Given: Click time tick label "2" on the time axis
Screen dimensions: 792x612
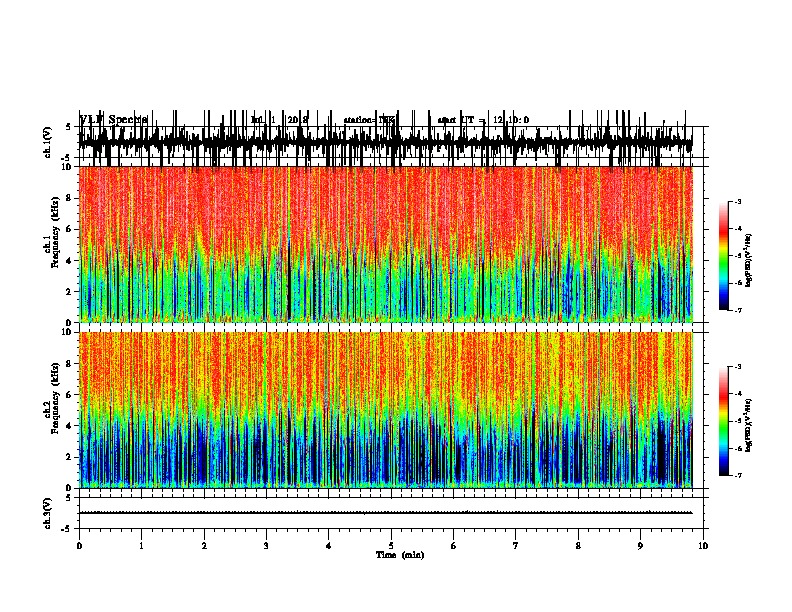Looking at the screenshot, I should pyautogui.click(x=204, y=546).
